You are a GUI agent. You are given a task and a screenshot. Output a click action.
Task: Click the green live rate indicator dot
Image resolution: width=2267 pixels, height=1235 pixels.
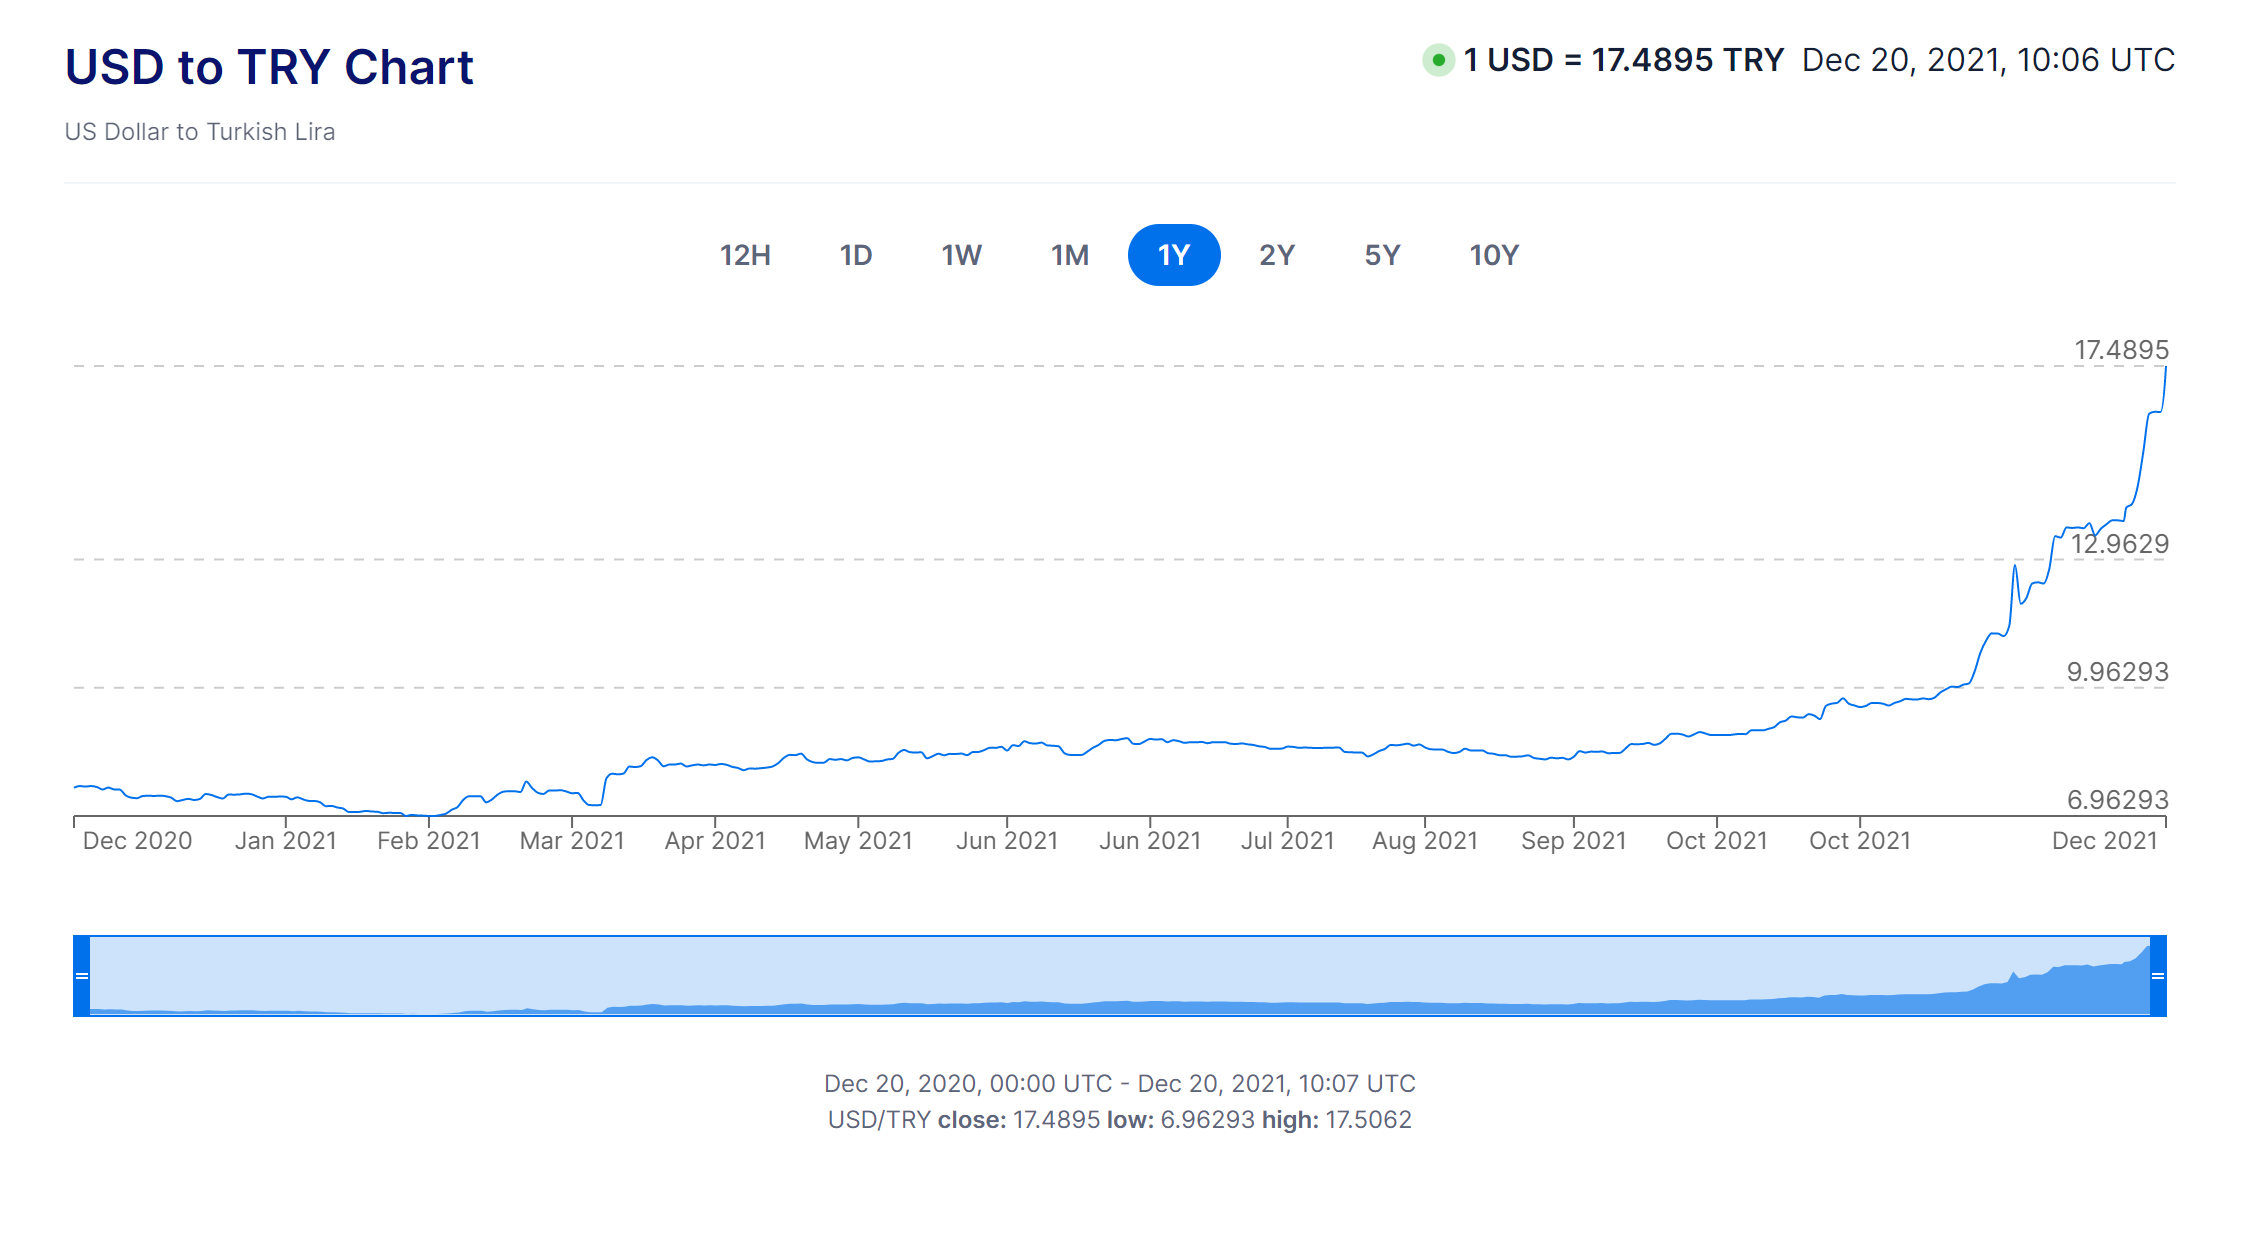coord(1438,60)
